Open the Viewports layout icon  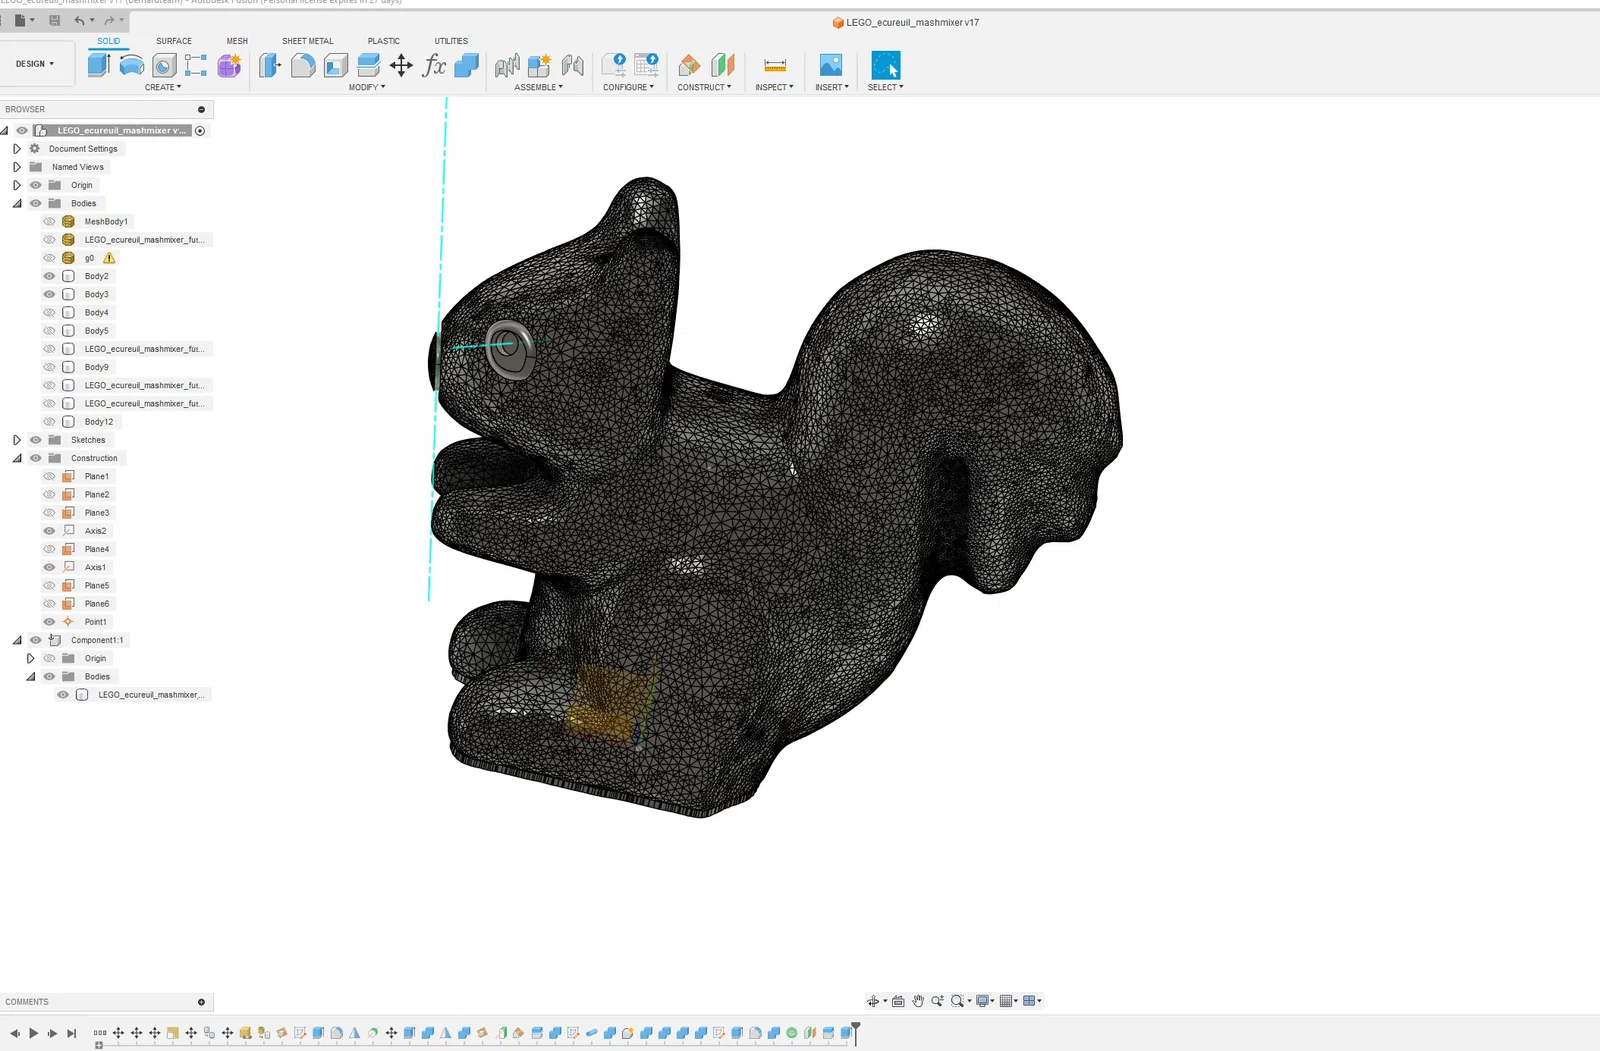(1029, 1001)
